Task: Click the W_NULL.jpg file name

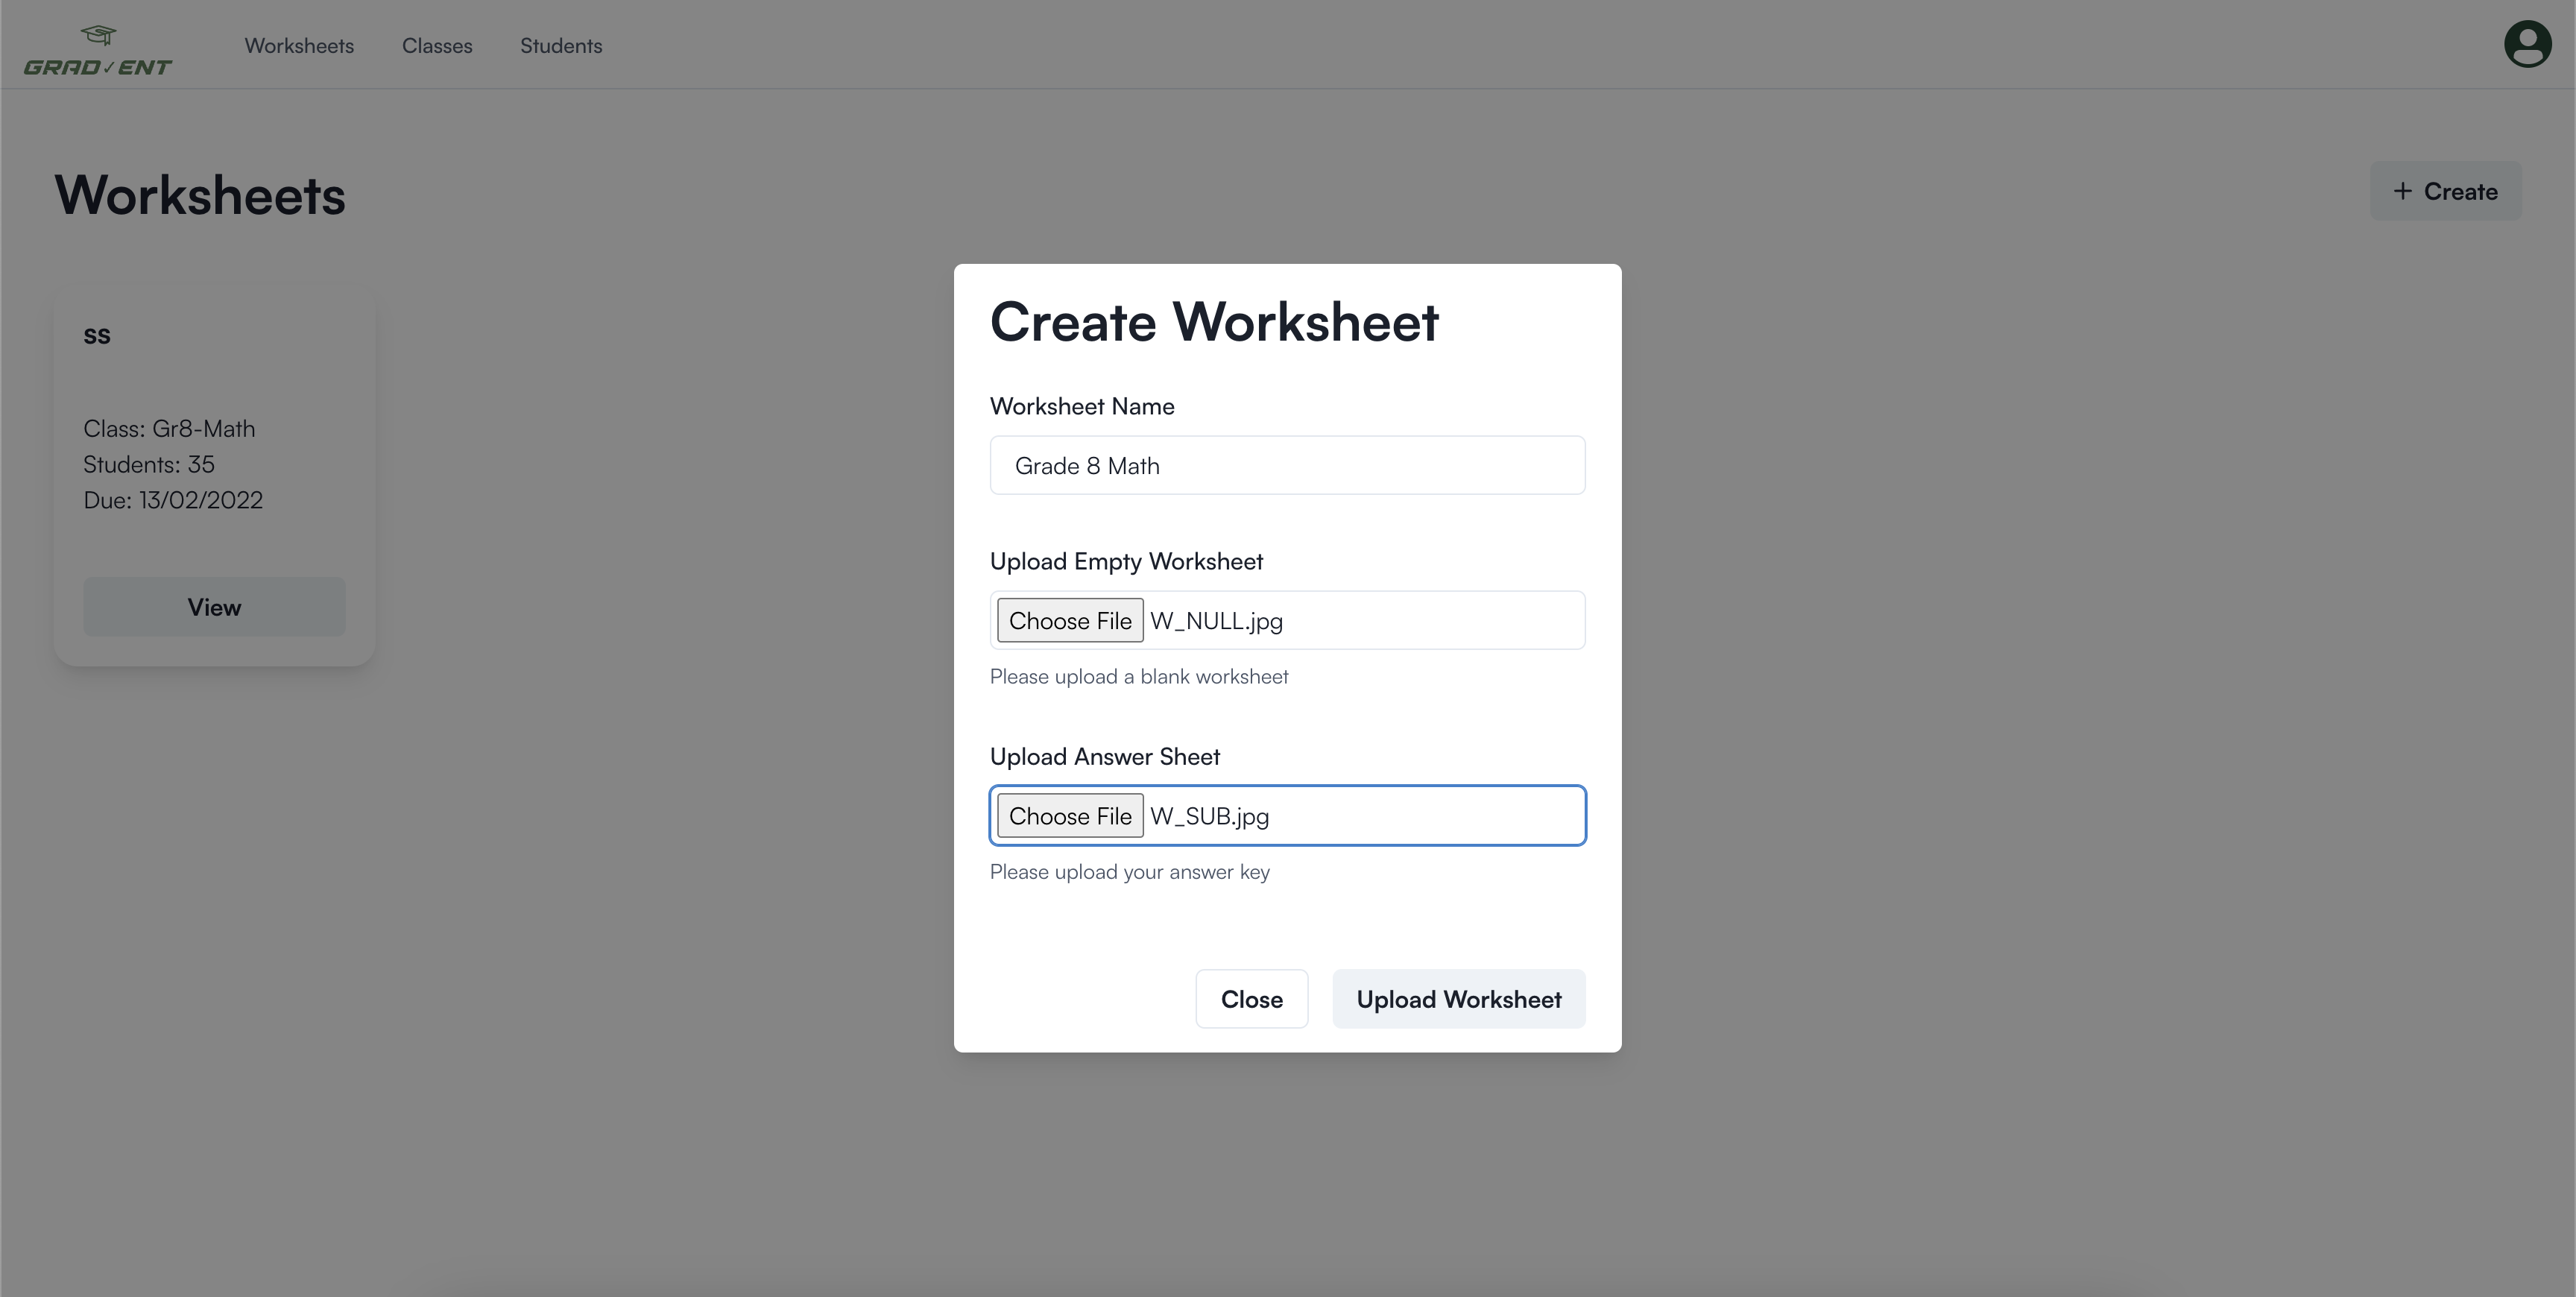Action: coord(1217,621)
